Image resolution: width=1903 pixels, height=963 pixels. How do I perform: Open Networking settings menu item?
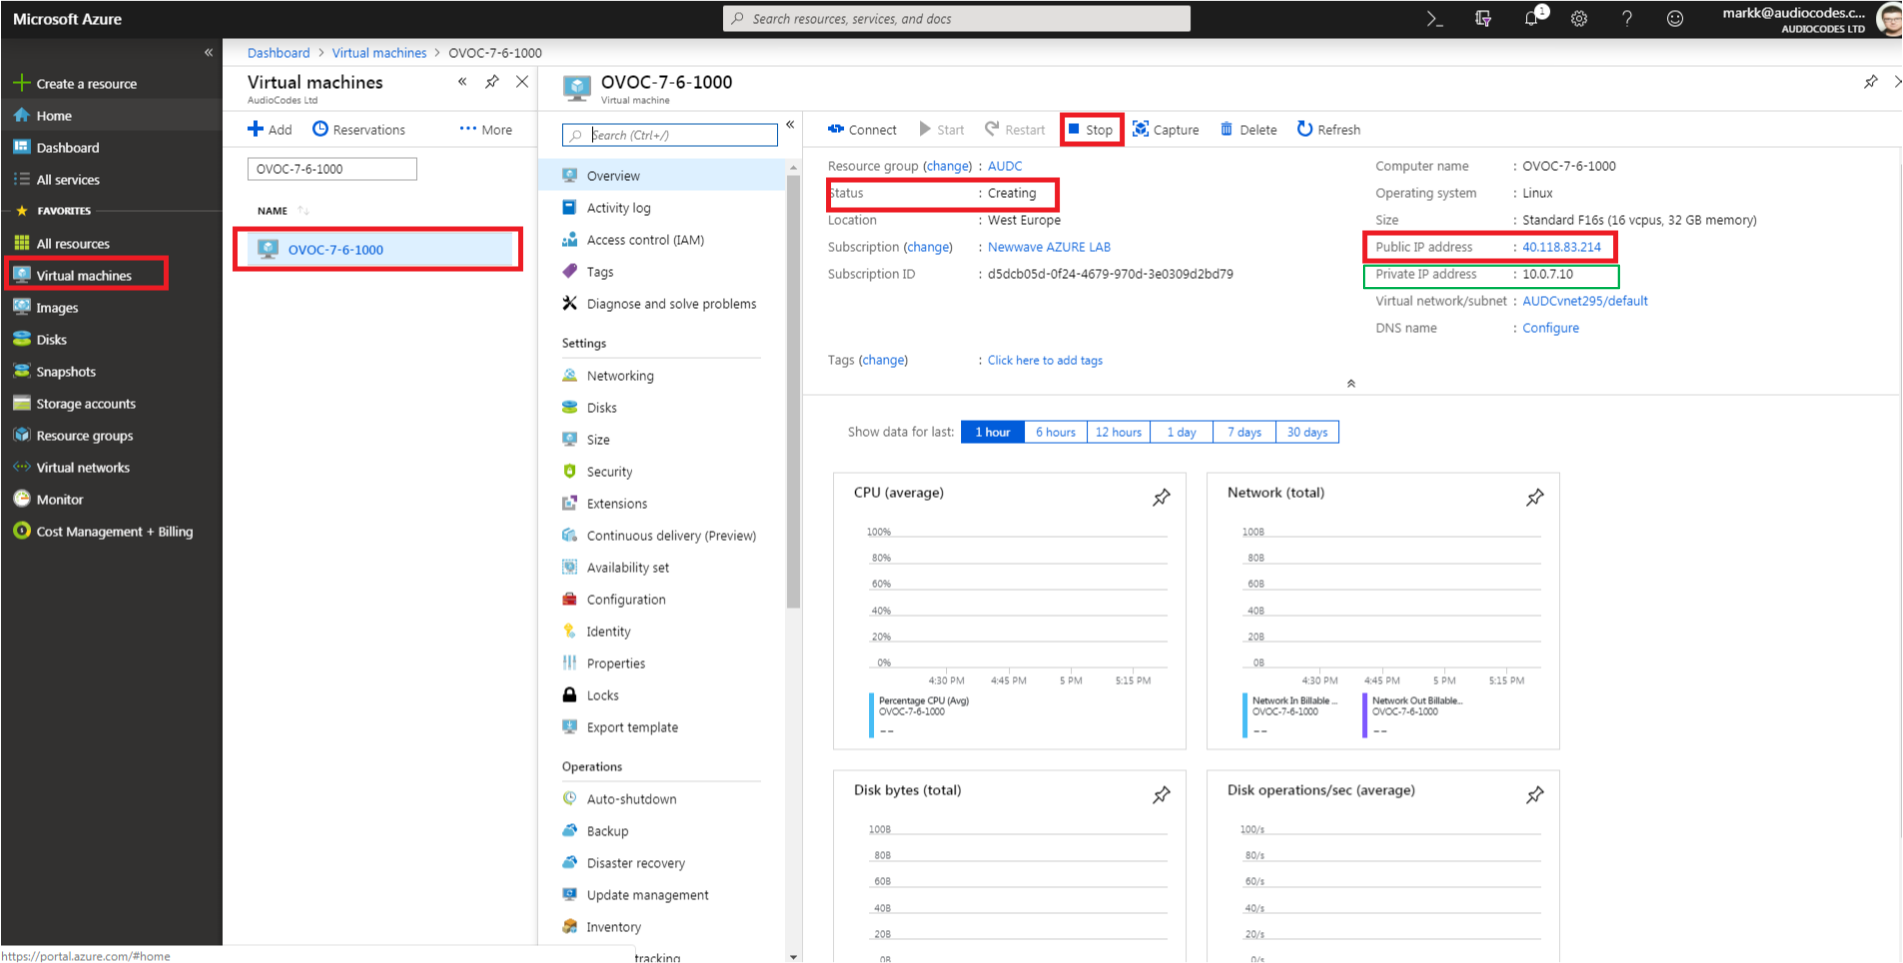[x=620, y=376]
